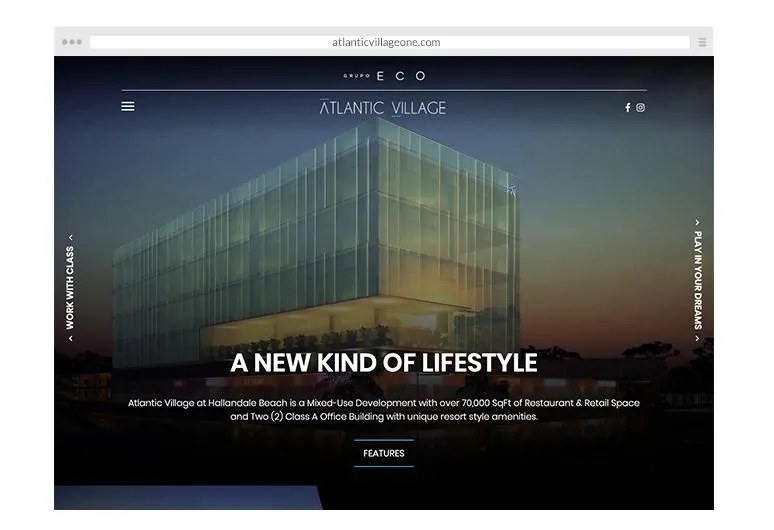The height and width of the screenshot is (530, 774).
Task: Click the Atlantic Village logo
Action: pyautogui.click(x=383, y=108)
